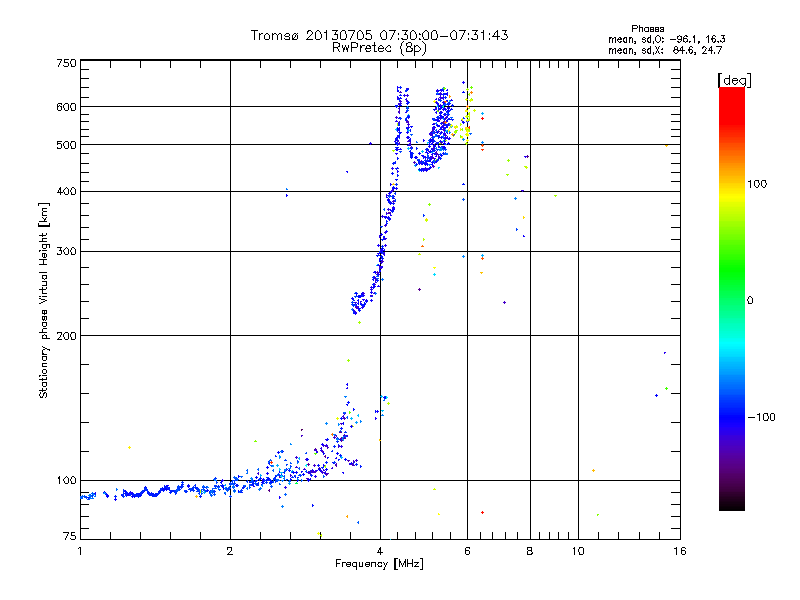Click the phase colorbar strip
The image size is (800, 600).
click(x=732, y=299)
